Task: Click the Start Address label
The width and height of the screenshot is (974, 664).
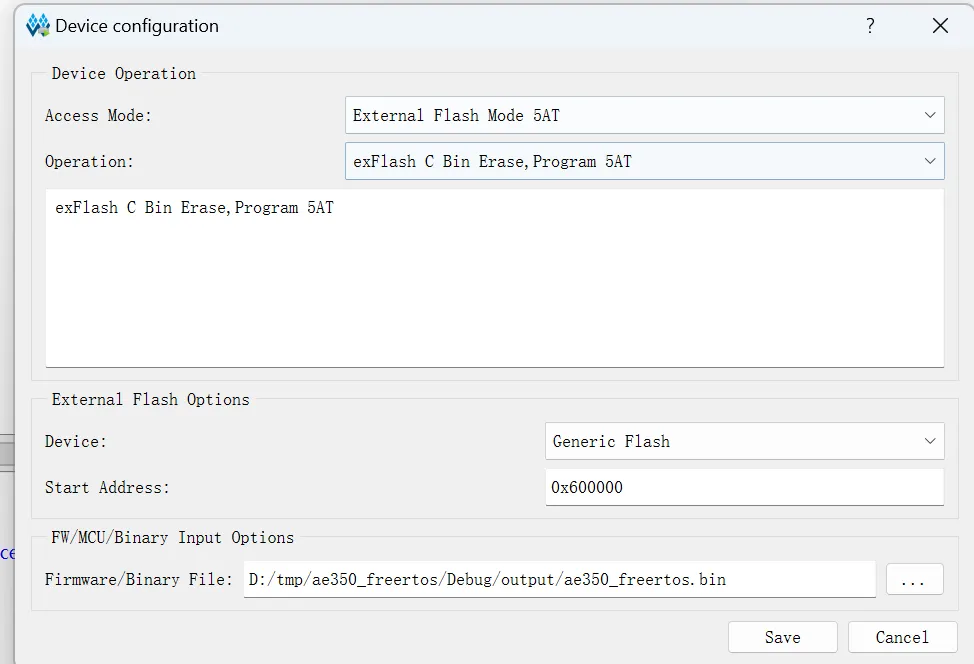Action: tap(107, 488)
